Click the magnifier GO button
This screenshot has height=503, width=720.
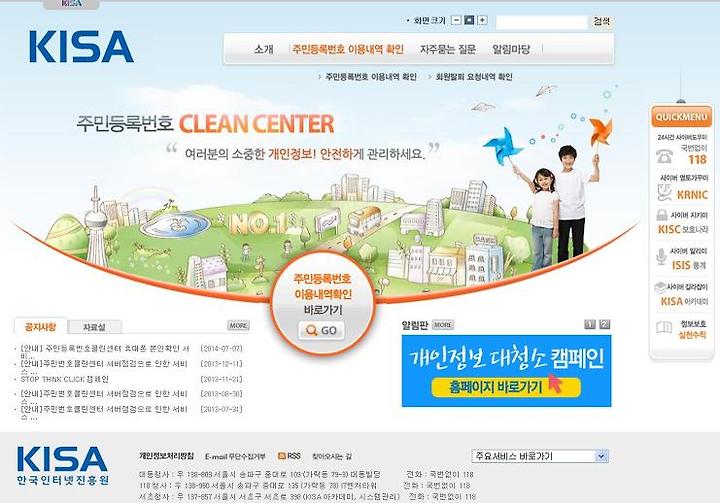(x=321, y=330)
